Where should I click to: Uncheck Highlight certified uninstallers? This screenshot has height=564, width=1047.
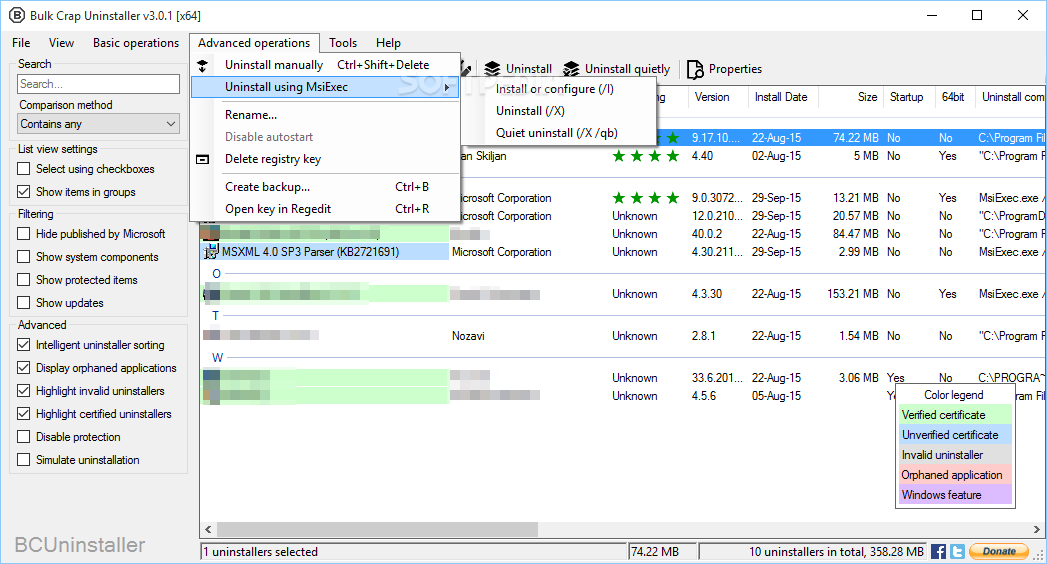24,414
